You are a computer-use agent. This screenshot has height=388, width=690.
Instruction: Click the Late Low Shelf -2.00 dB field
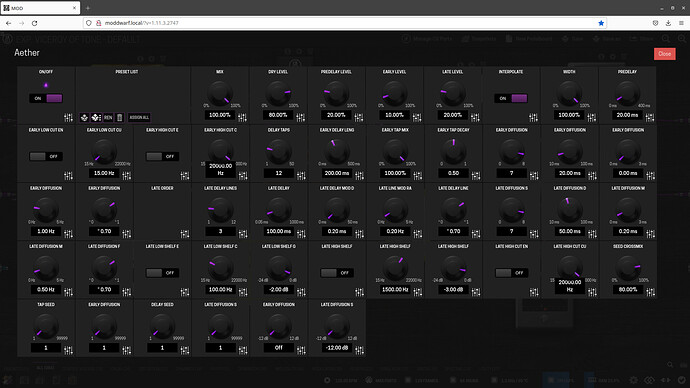tap(279, 289)
